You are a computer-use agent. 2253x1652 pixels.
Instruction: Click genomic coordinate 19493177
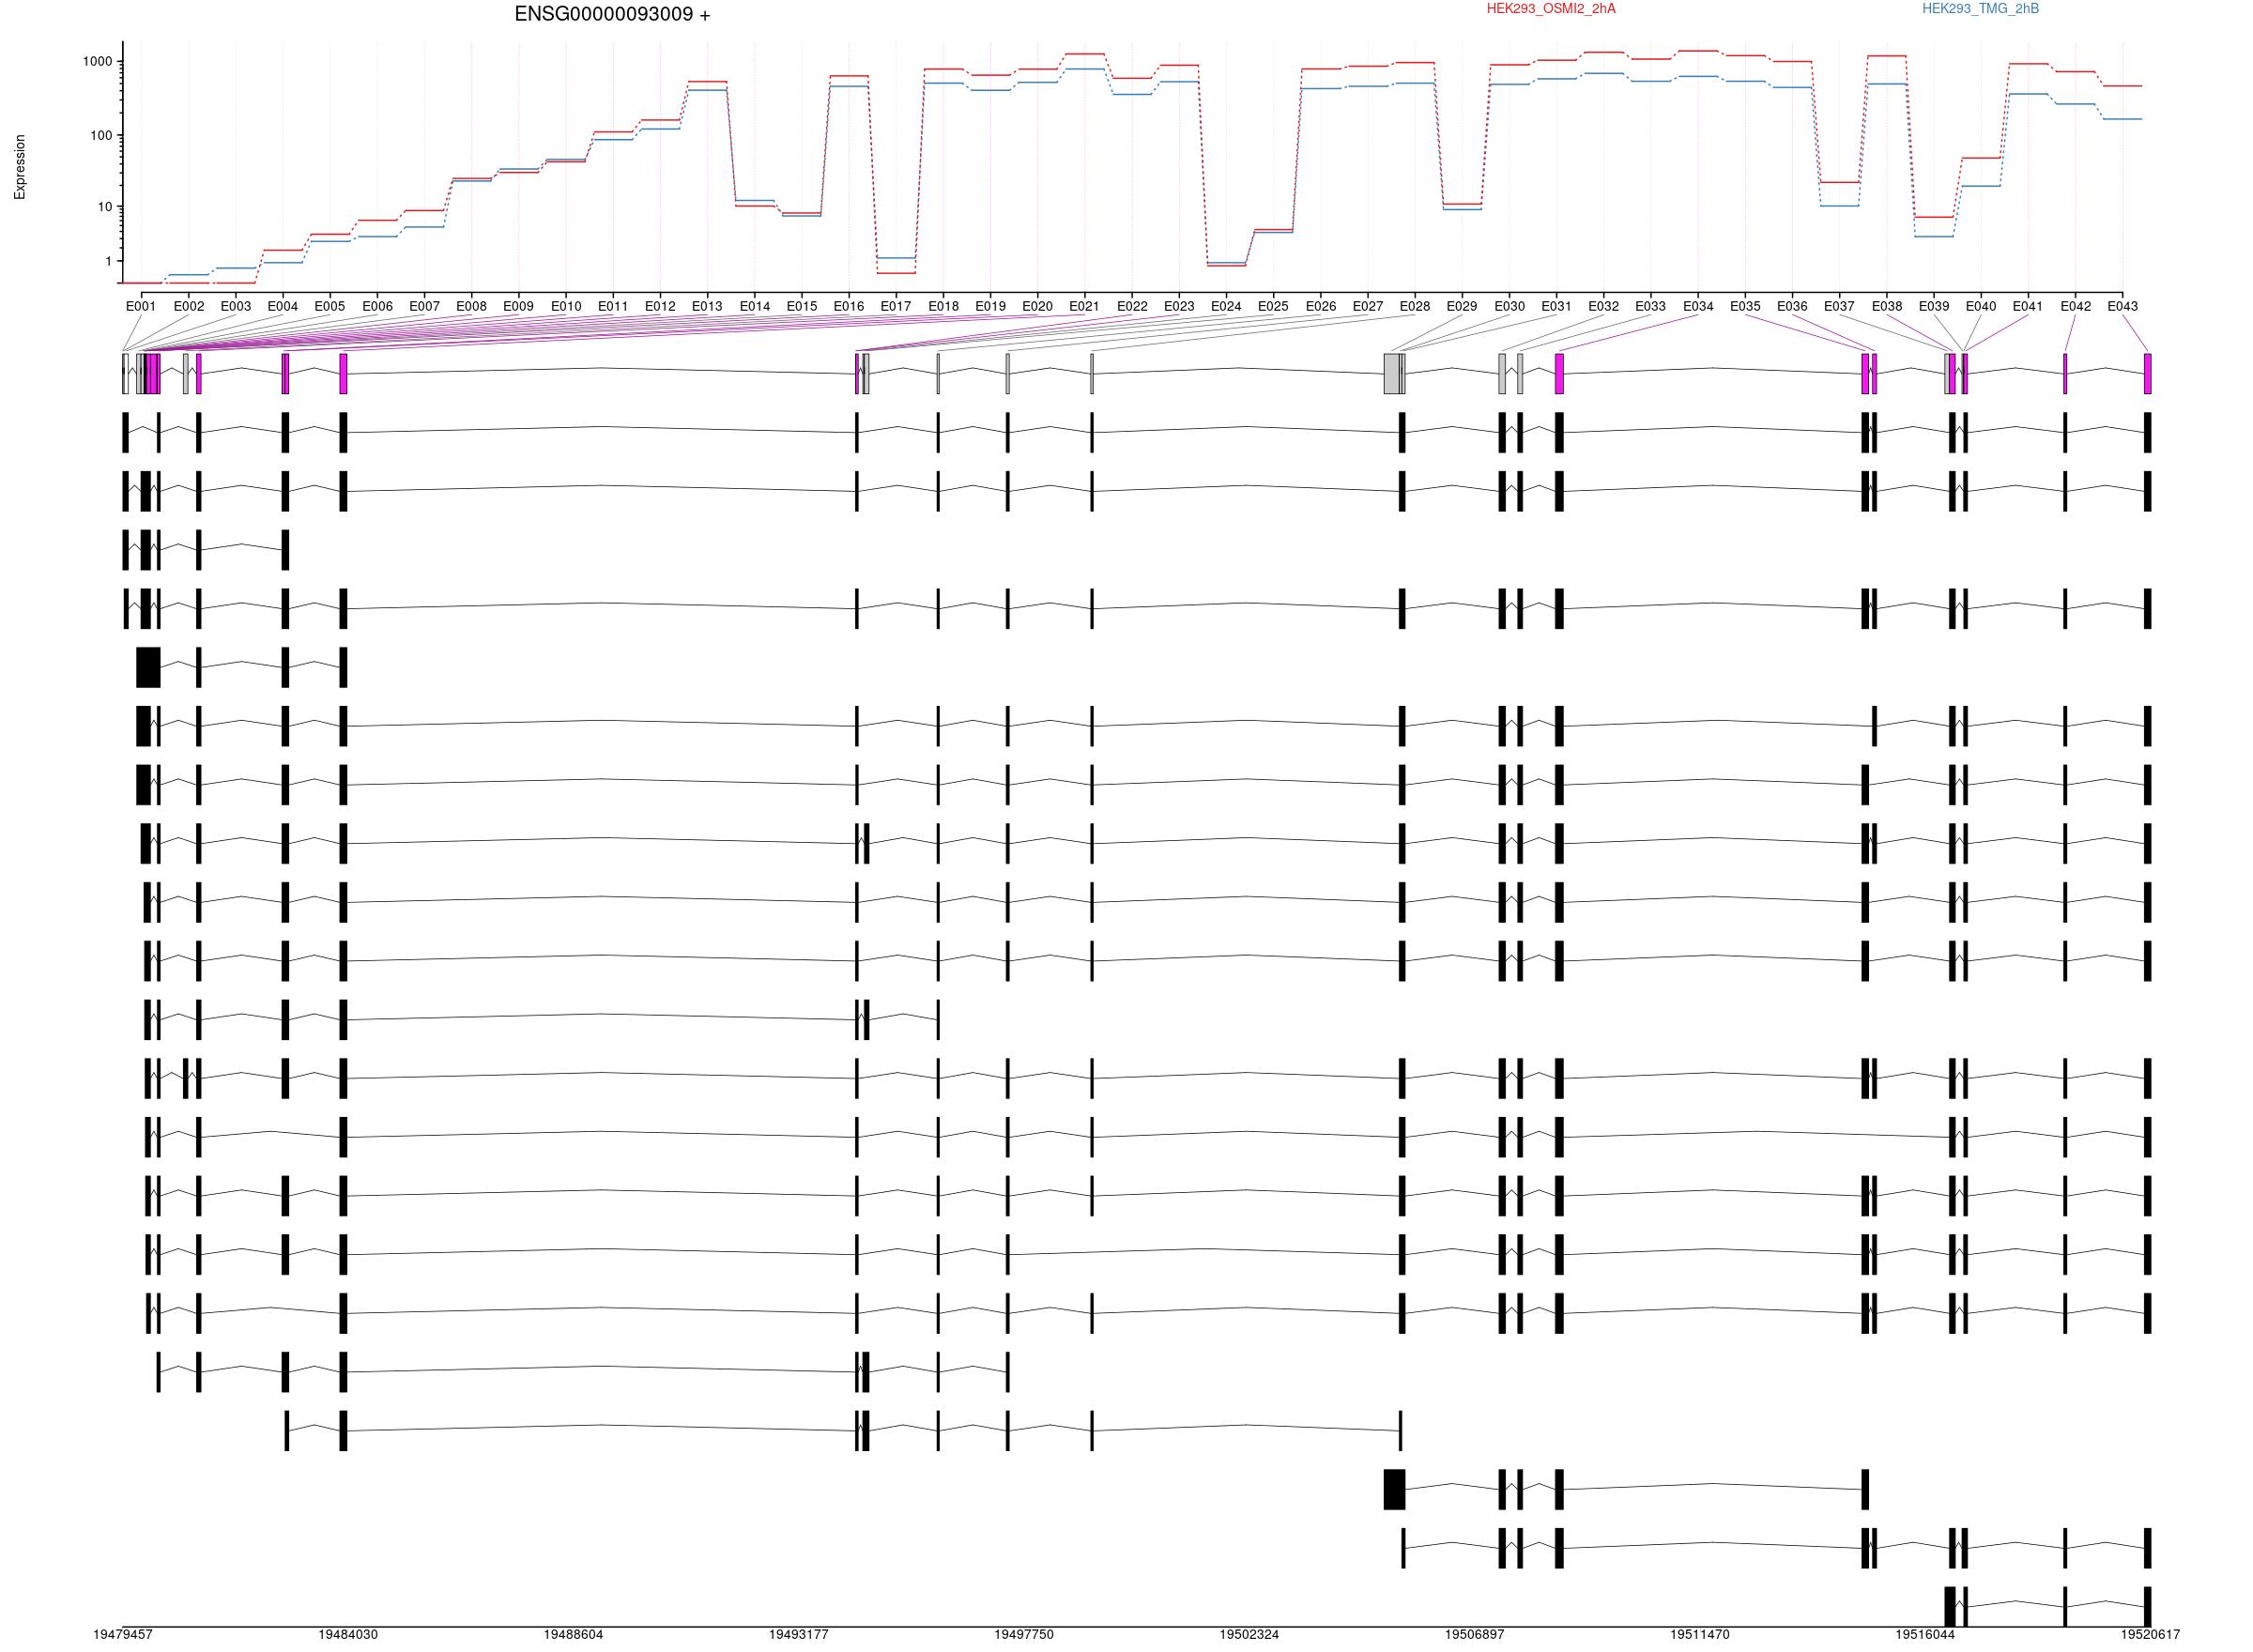798,1634
